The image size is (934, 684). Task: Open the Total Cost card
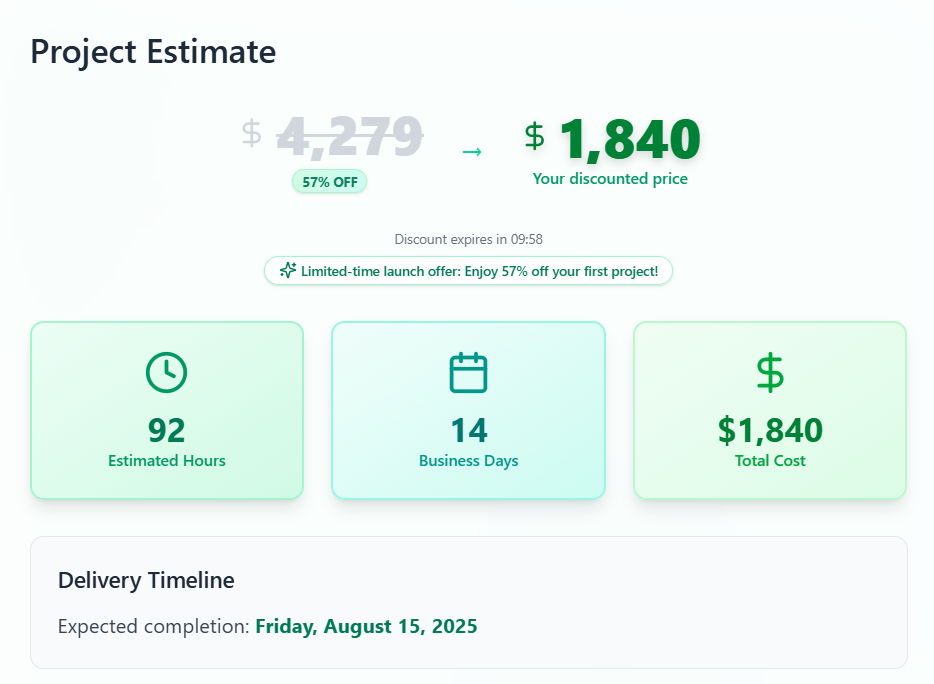tap(770, 411)
